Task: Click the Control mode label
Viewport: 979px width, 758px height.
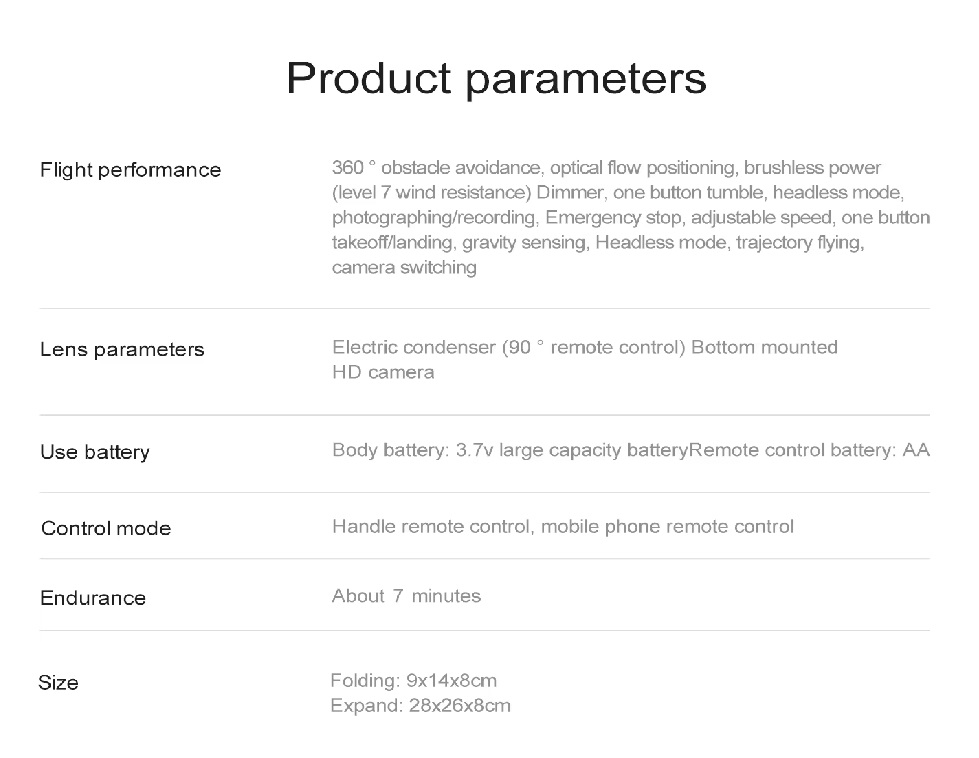Action: (106, 528)
